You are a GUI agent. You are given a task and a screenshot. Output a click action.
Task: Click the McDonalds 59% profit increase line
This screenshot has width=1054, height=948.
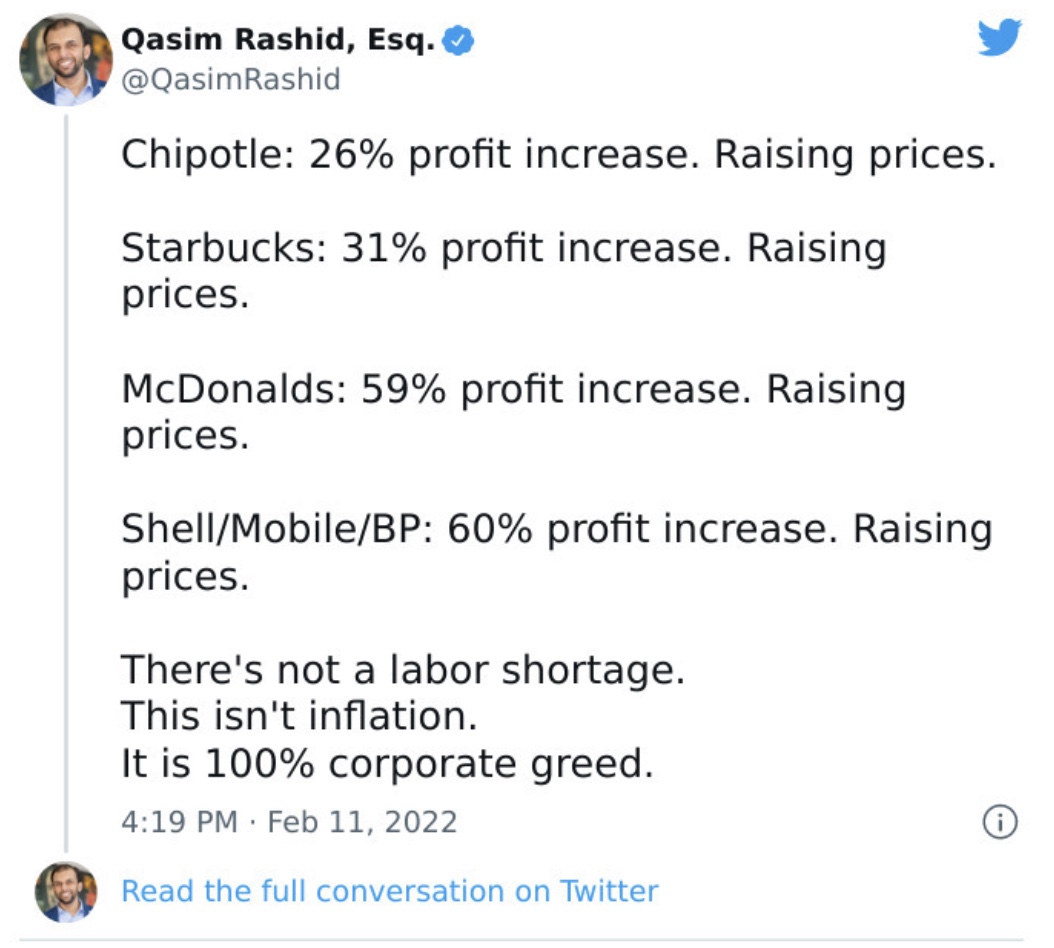tap(514, 412)
